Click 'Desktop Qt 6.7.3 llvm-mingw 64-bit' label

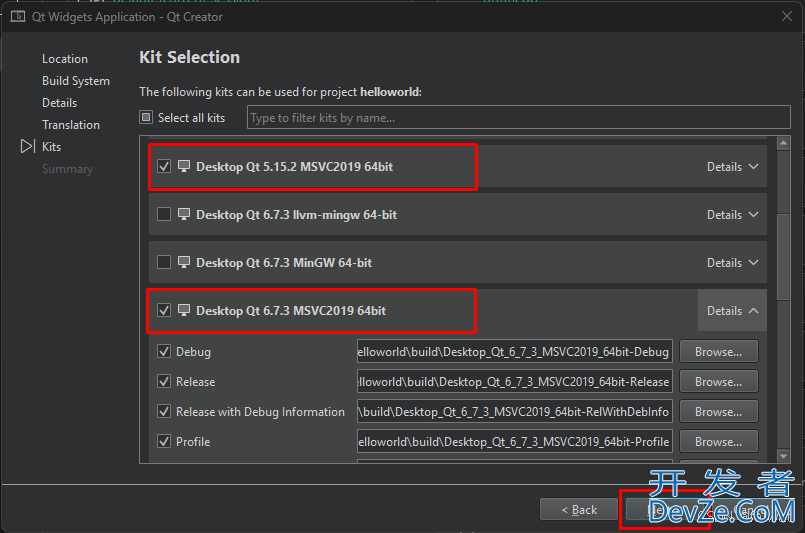(x=296, y=215)
